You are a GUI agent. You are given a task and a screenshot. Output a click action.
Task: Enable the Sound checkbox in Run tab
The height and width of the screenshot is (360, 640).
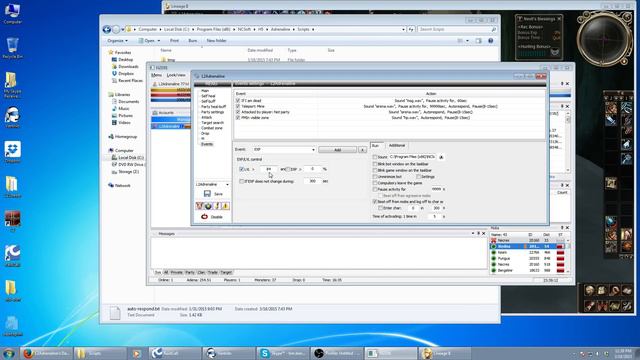[375, 157]
